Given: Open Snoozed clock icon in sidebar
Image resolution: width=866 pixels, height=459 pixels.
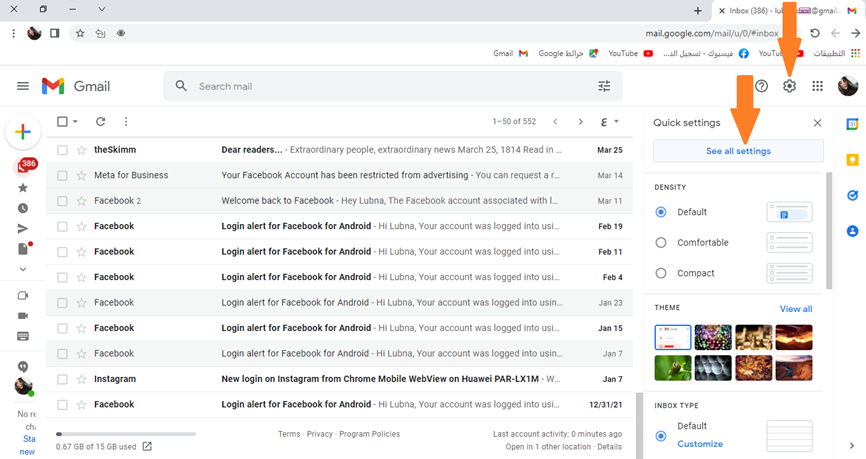Looking at the screenshot, I should click(x=23, y=208).
